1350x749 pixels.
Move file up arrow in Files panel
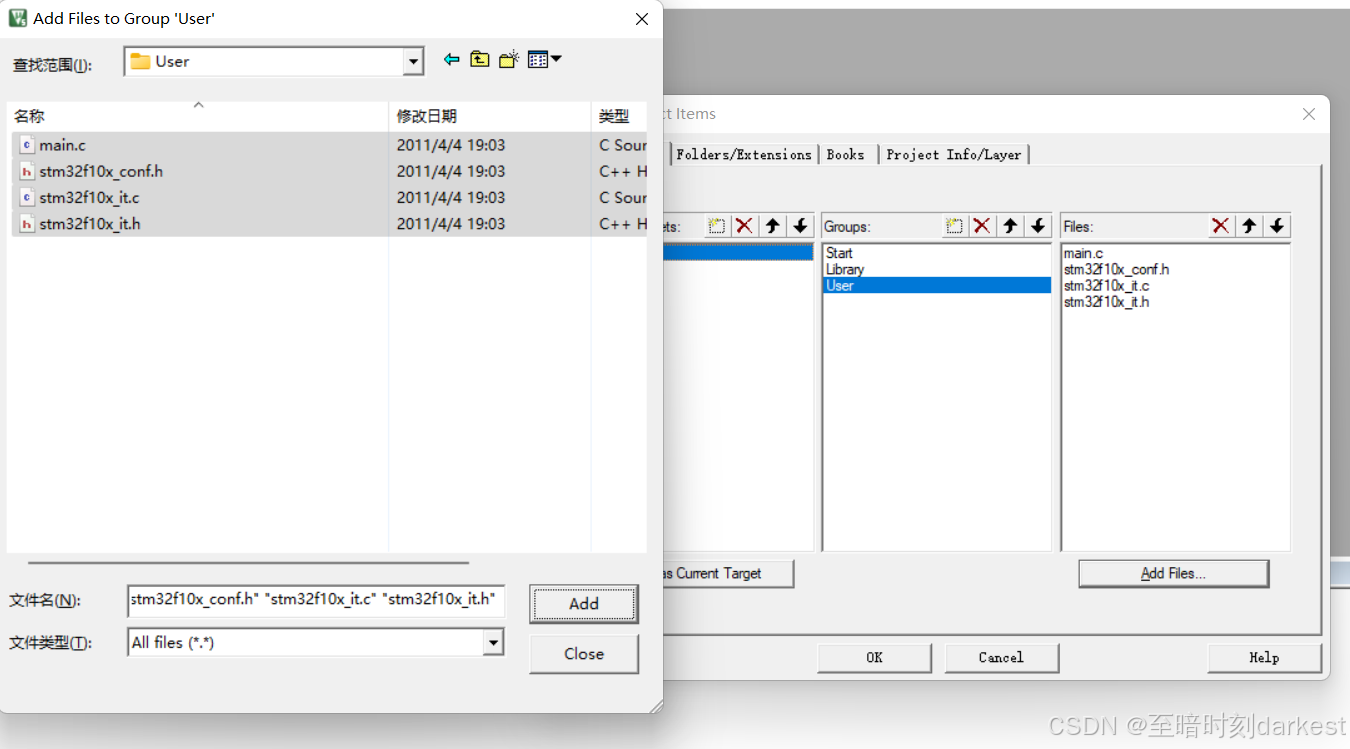[1249, 226]
